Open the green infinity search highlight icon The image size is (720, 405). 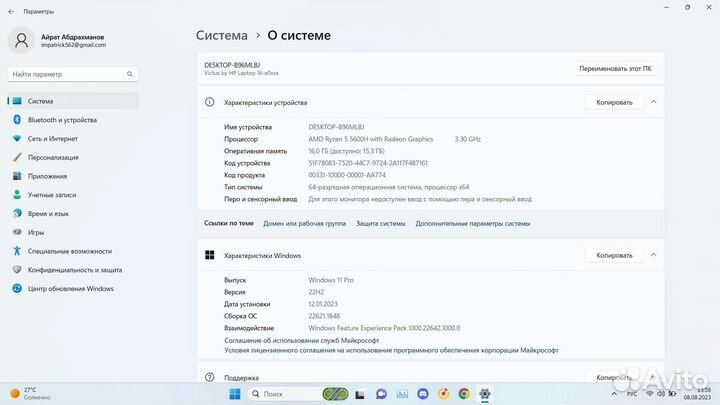pyautogui.click(x=335, y=394)
